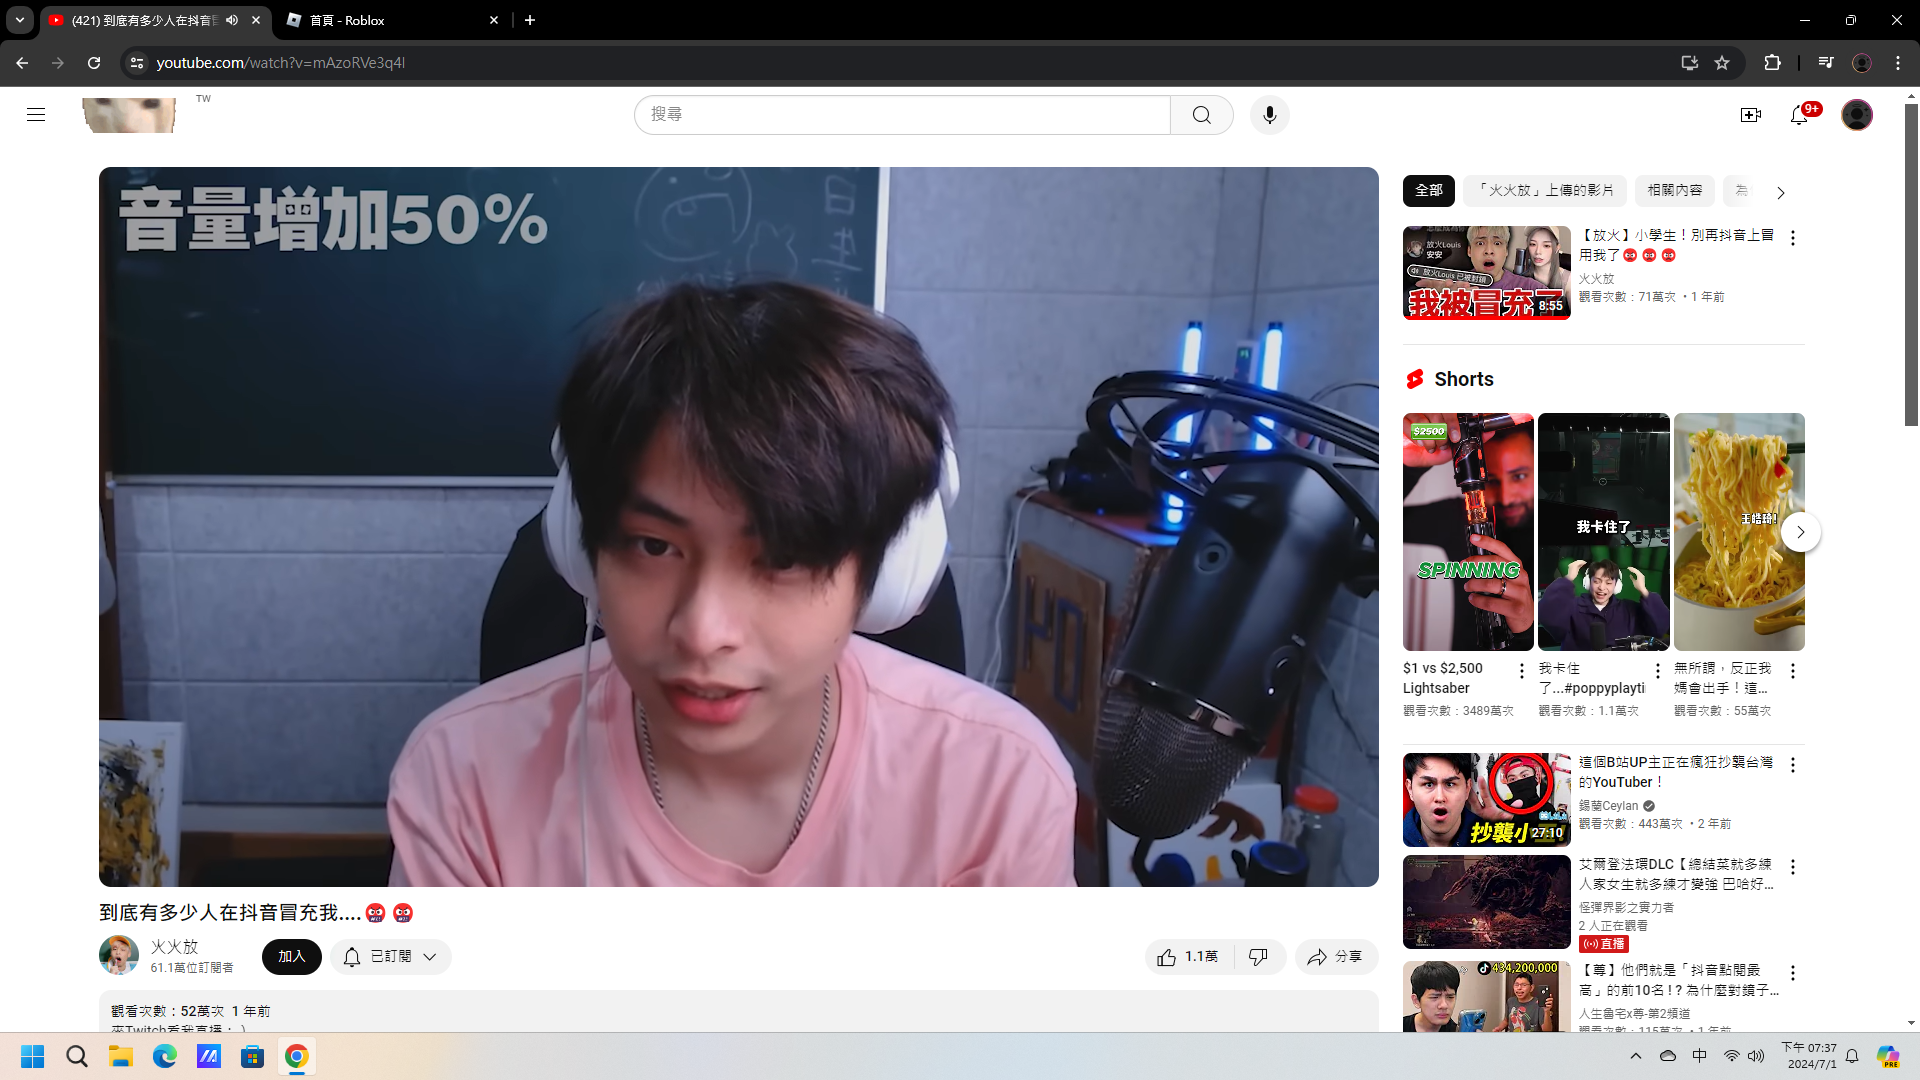
Task: Switch to the 首頁 - Roblox browser tab
Action: (392, 20)
